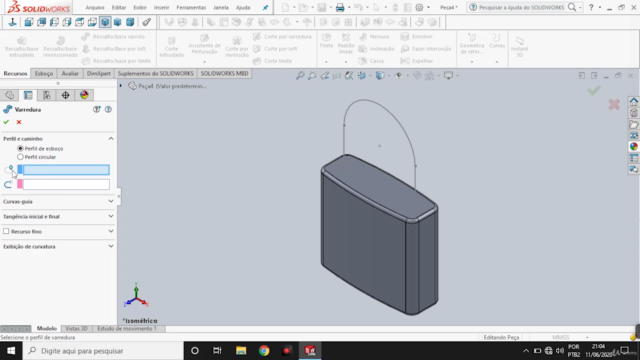The height and width of the screenshot is (360, 640).
Task: Click the Zoom to Area icon
Action: click(x=312, y=76)
